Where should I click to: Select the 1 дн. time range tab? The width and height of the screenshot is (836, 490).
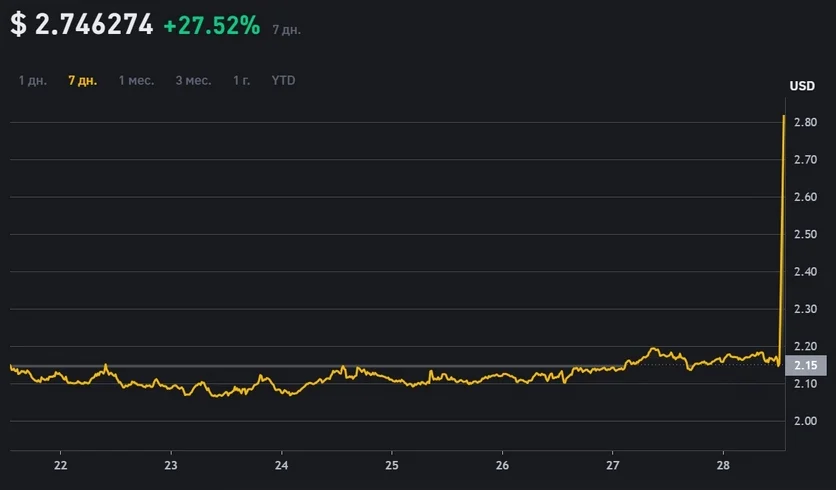click(x=32, y=80)
